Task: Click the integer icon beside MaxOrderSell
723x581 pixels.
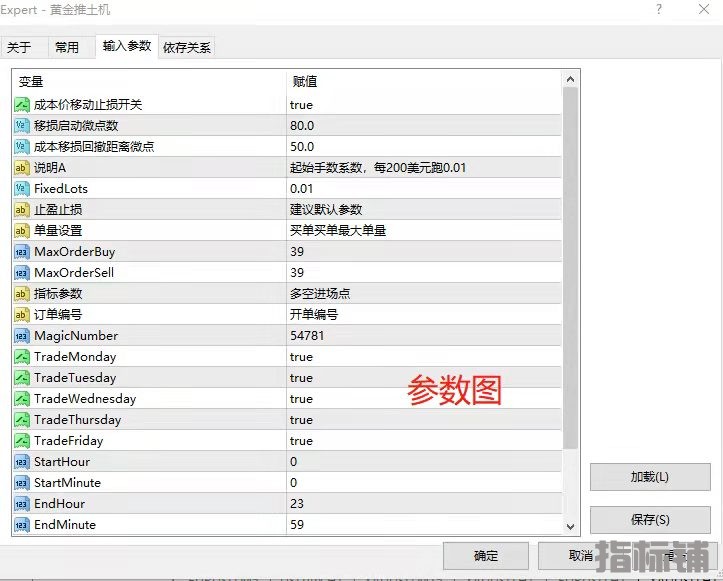Action: tap(22, 273)
